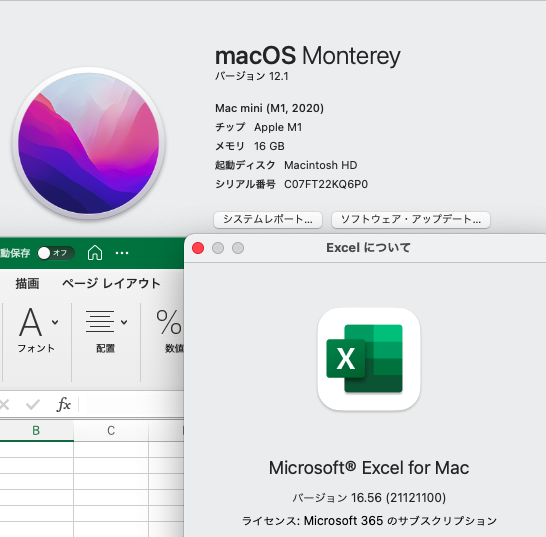Switch to the 描画 ribbon tab
Image resolution: width=546 pixels, height=537 pixels.
(x=27, y=283)
